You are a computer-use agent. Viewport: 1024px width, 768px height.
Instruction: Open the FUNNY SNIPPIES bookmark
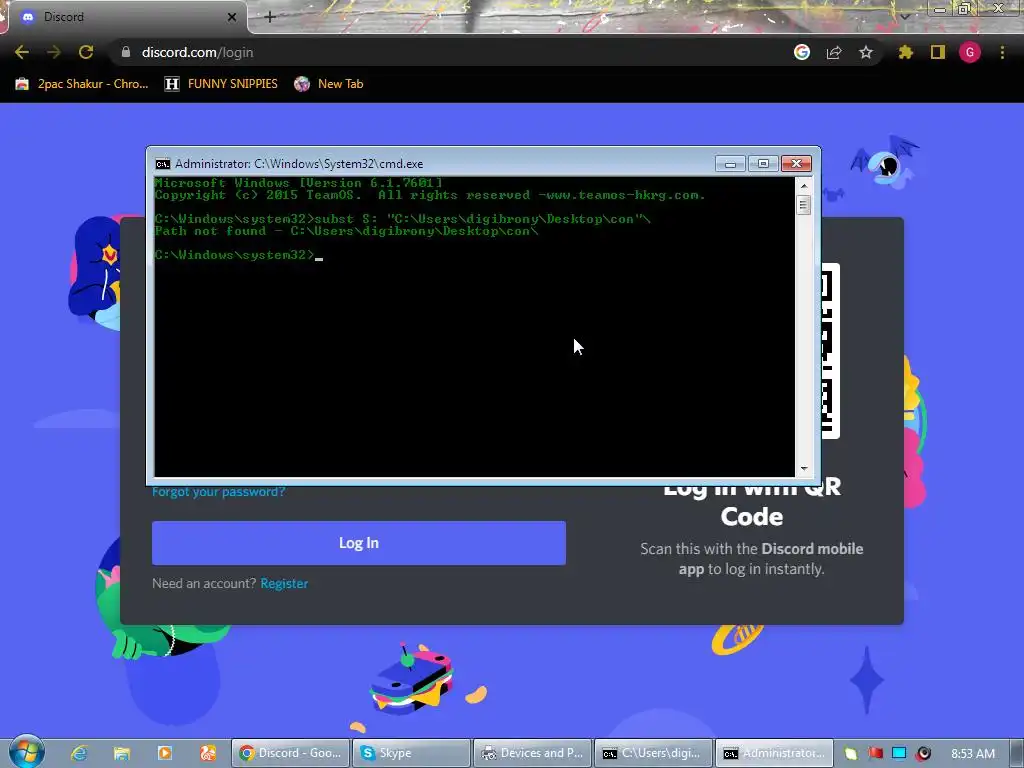221,84
